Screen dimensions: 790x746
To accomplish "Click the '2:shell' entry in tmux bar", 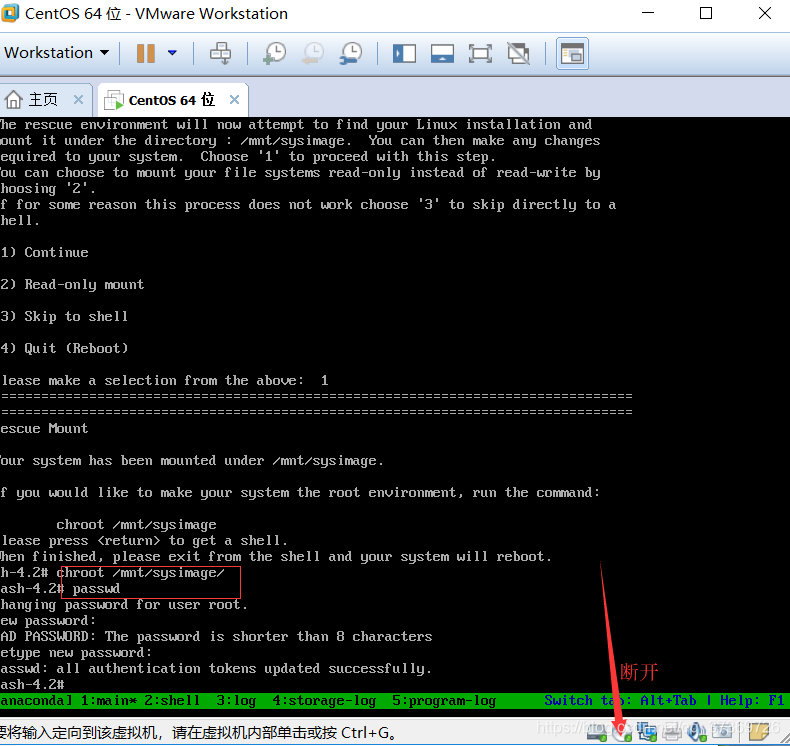I will pos(172,701).
